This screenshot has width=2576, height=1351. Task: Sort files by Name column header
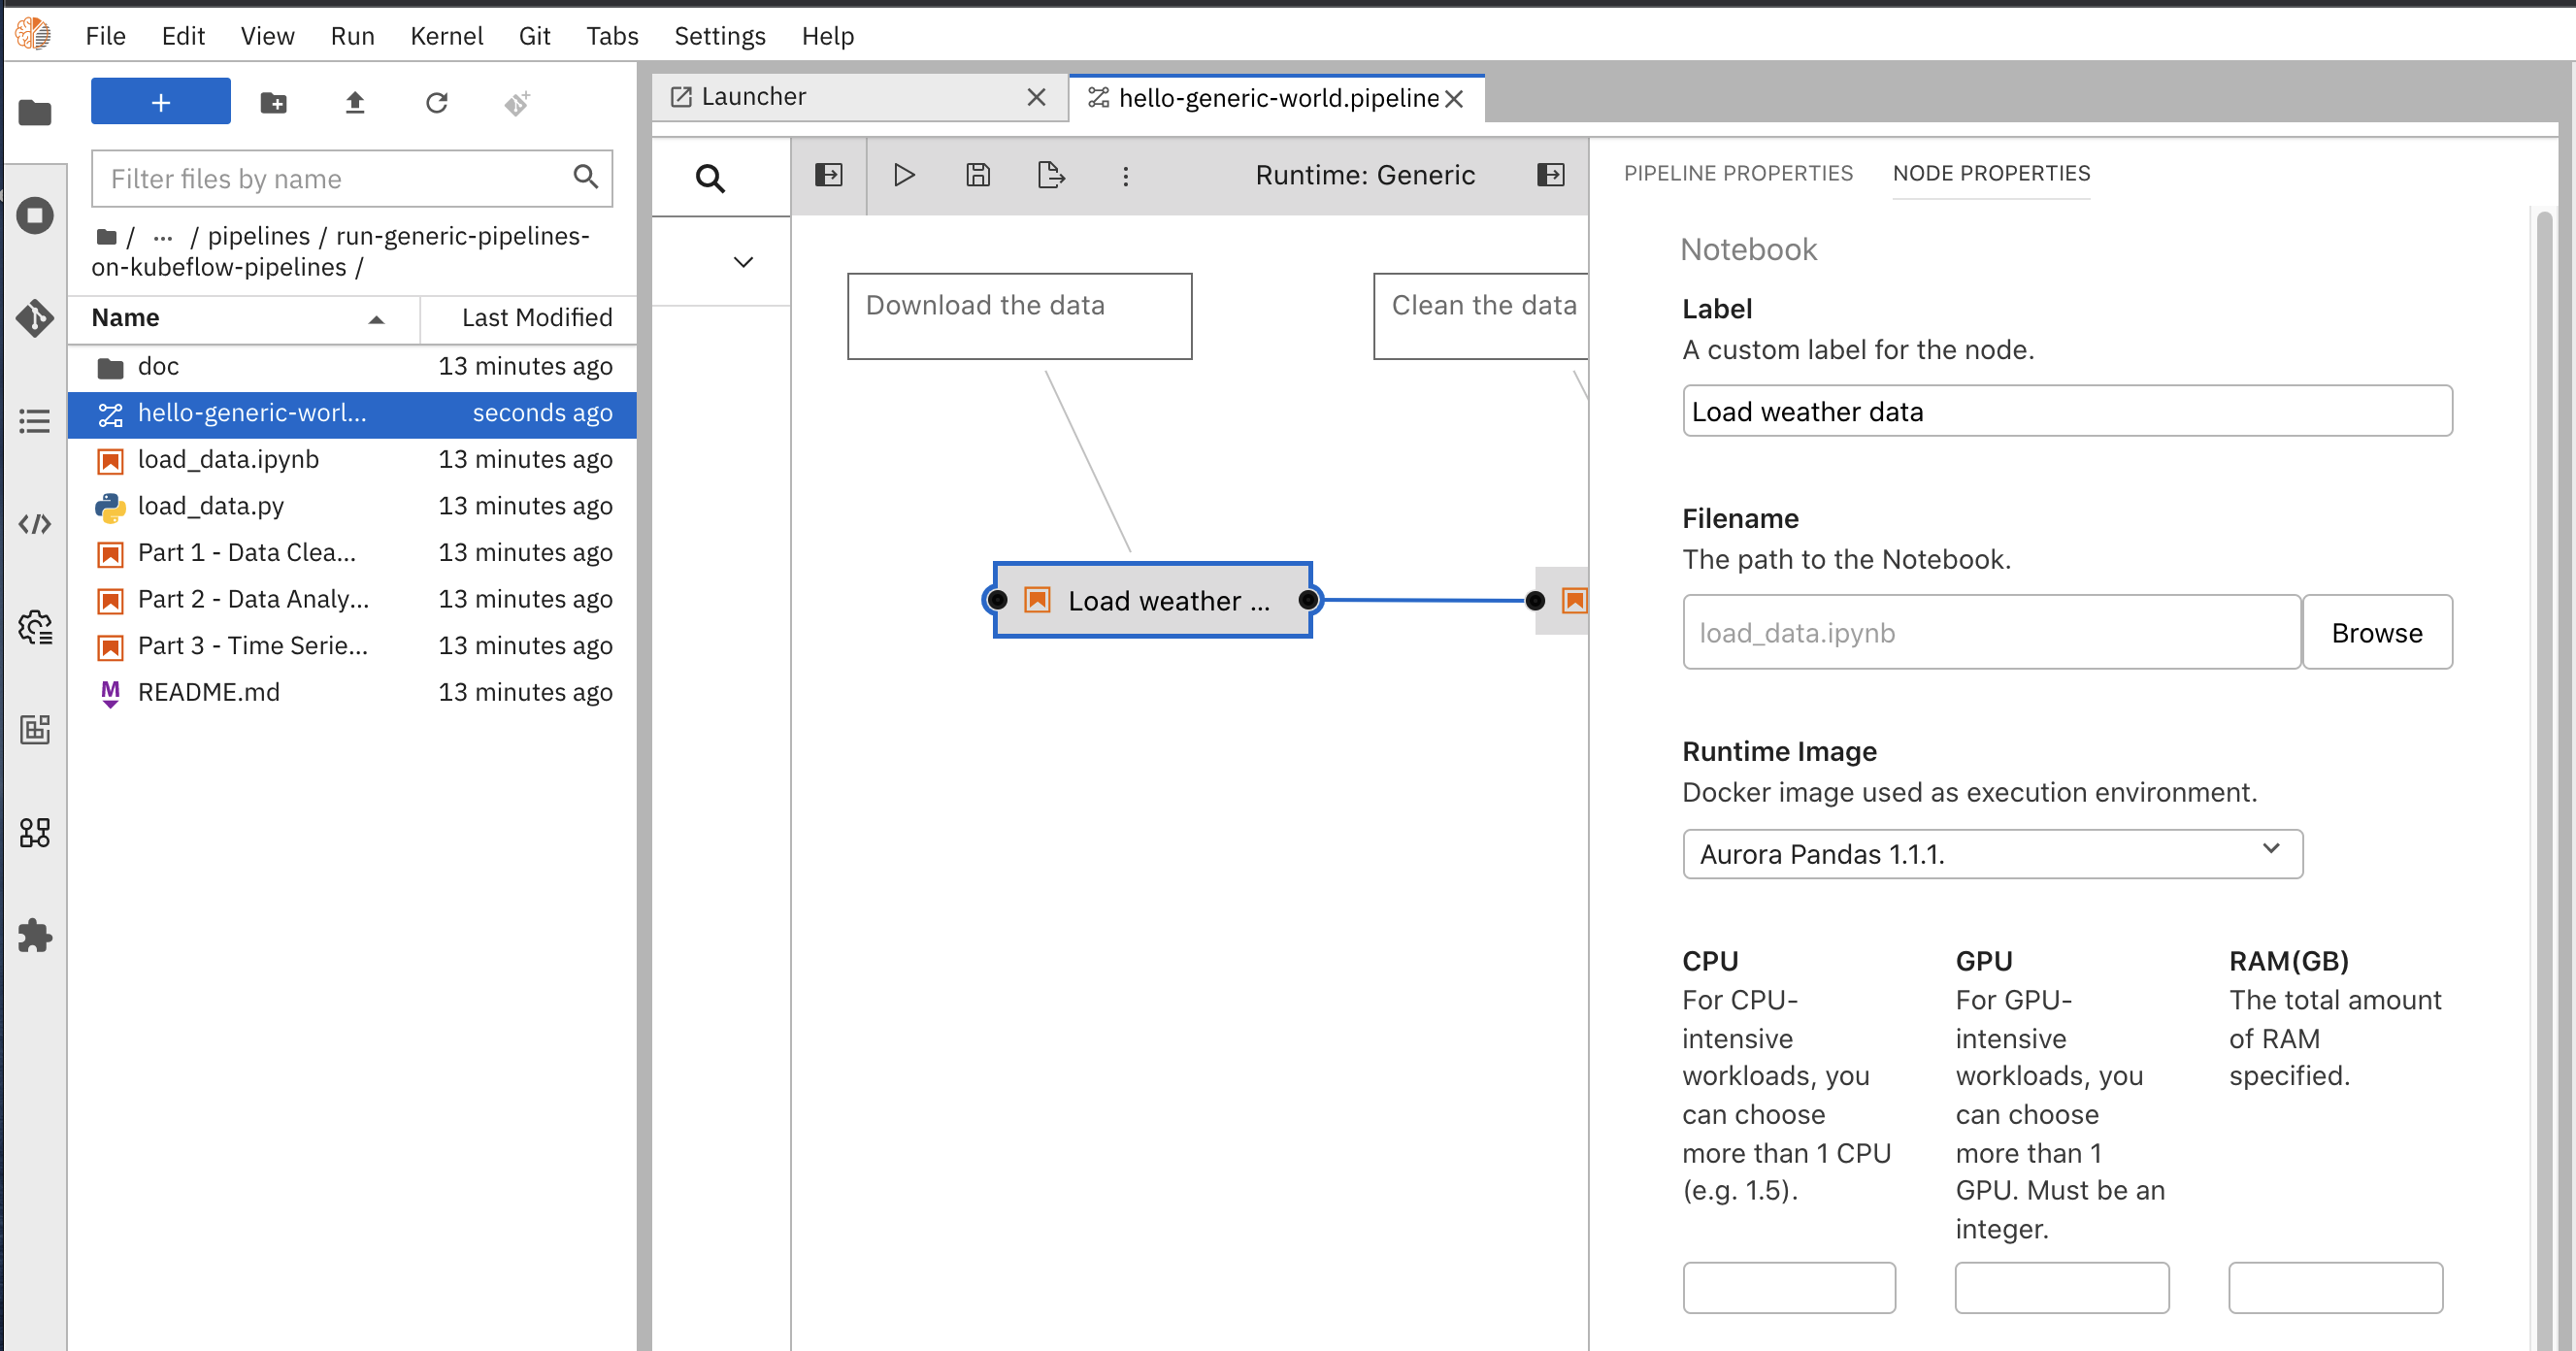click(x=125, y=317)
